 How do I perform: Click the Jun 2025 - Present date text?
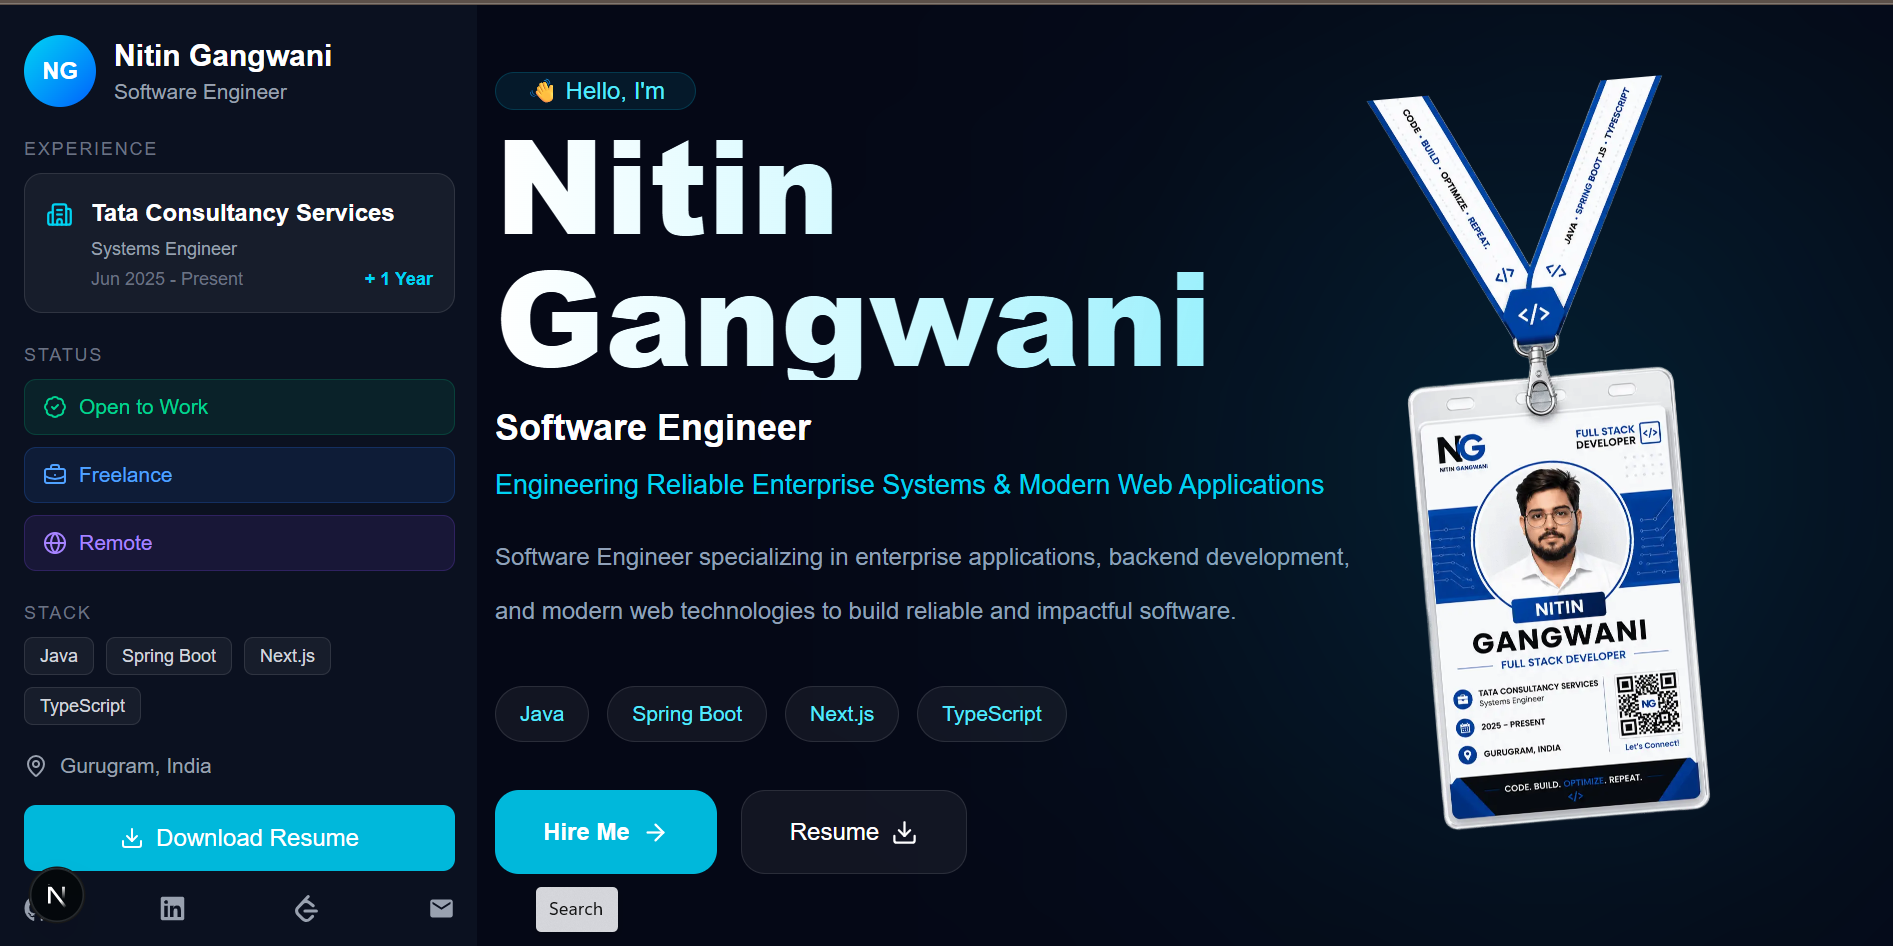[167, 279]
